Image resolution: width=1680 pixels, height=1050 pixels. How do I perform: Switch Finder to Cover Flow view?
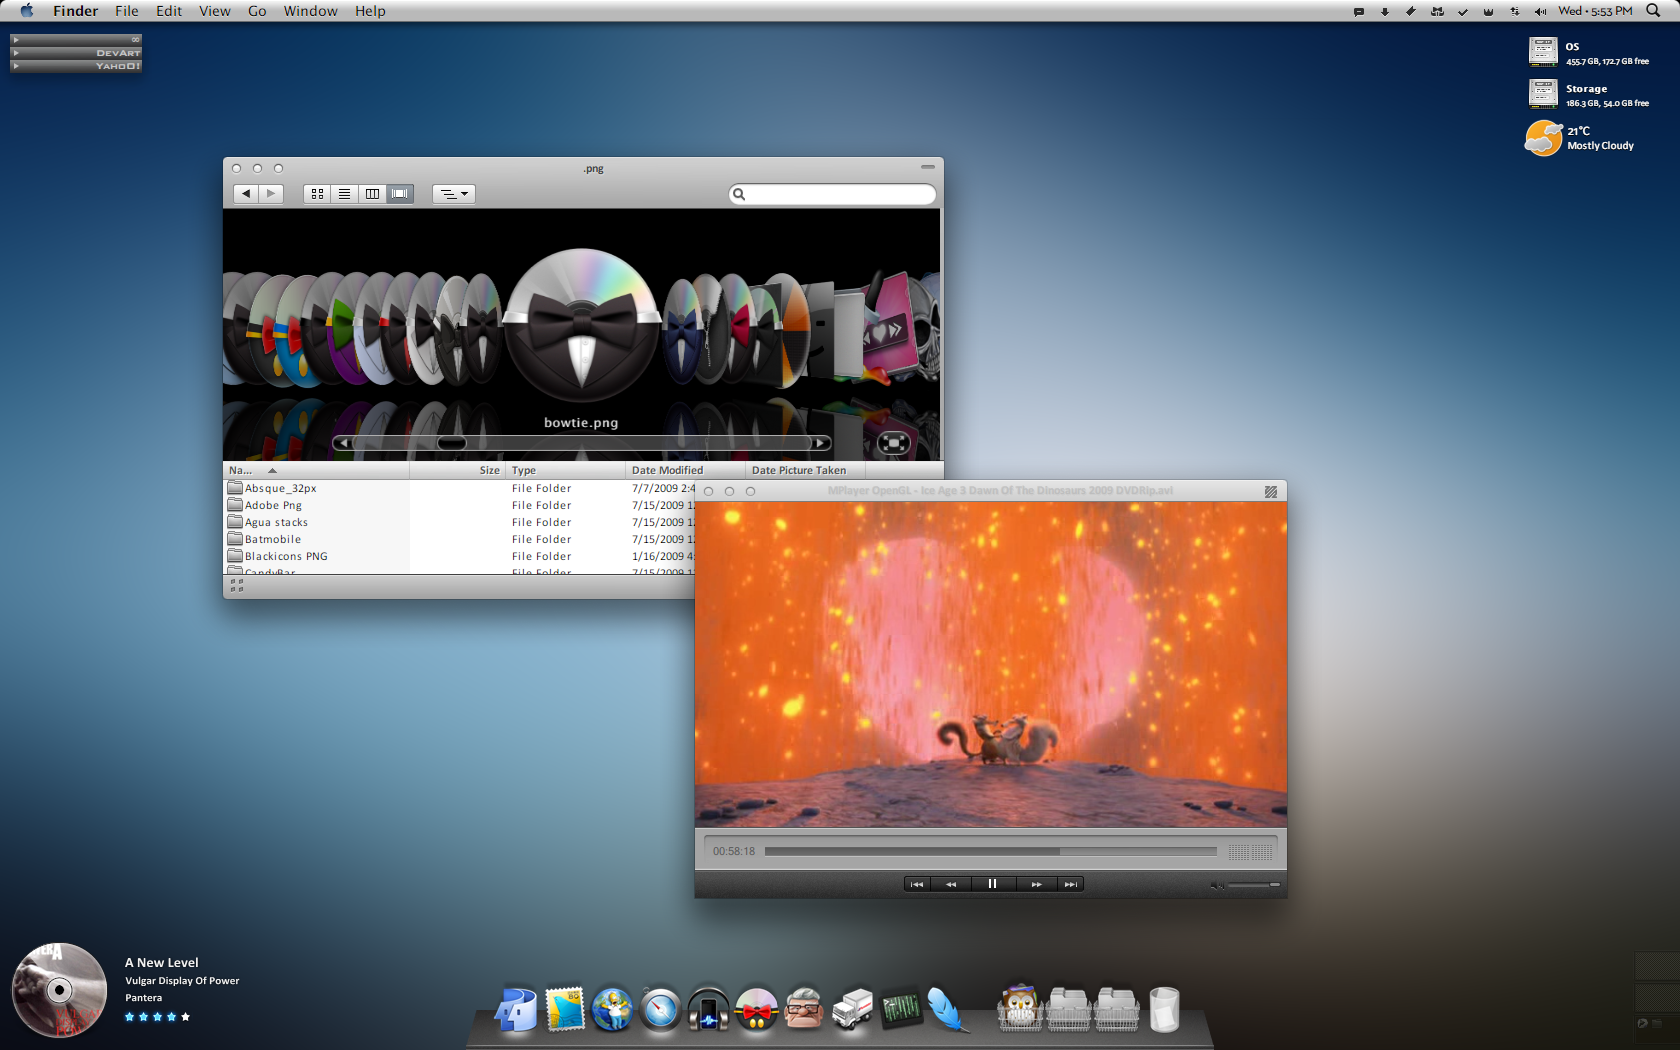coord(400,194)
